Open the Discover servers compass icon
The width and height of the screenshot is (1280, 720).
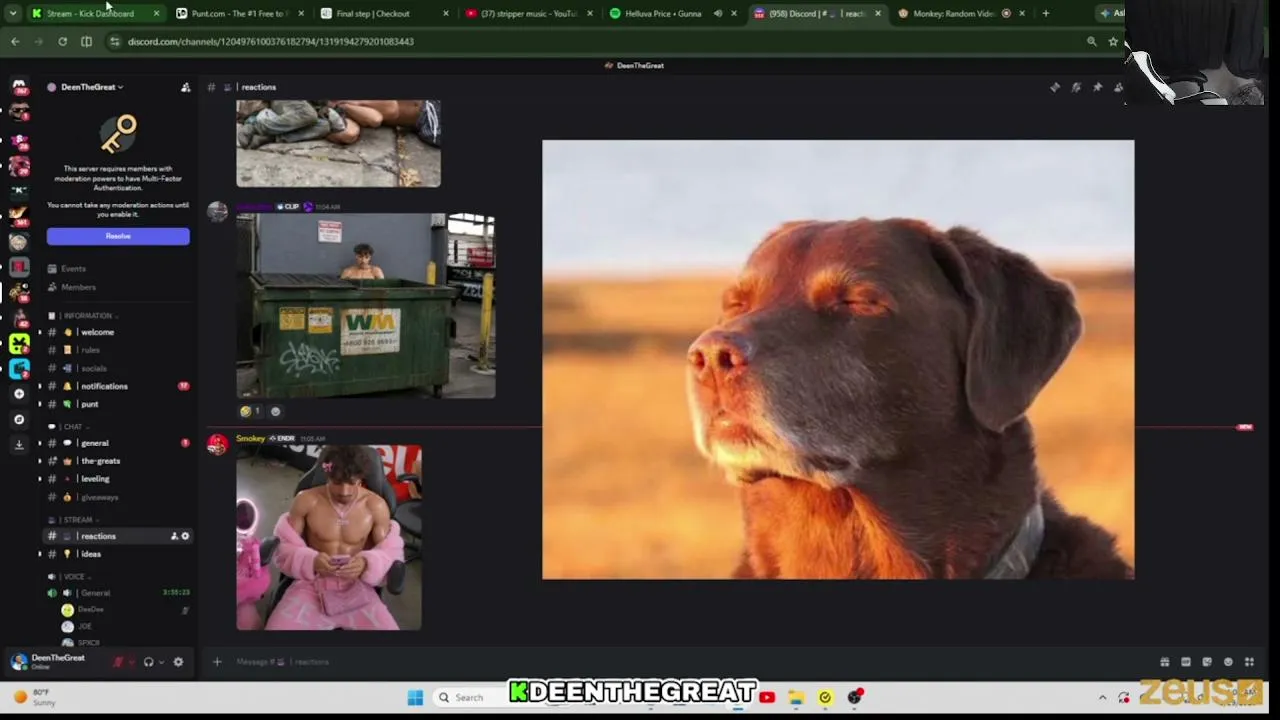click(19, 420)
